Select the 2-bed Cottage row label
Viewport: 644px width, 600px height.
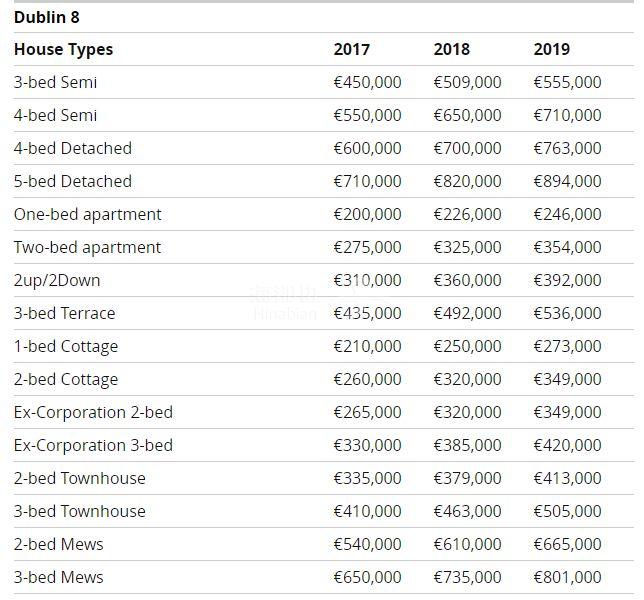pyautogui.click(x=66, y=379)
